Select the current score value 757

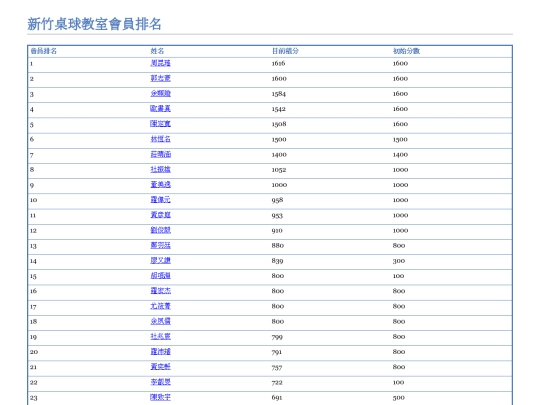pos(277,367)
